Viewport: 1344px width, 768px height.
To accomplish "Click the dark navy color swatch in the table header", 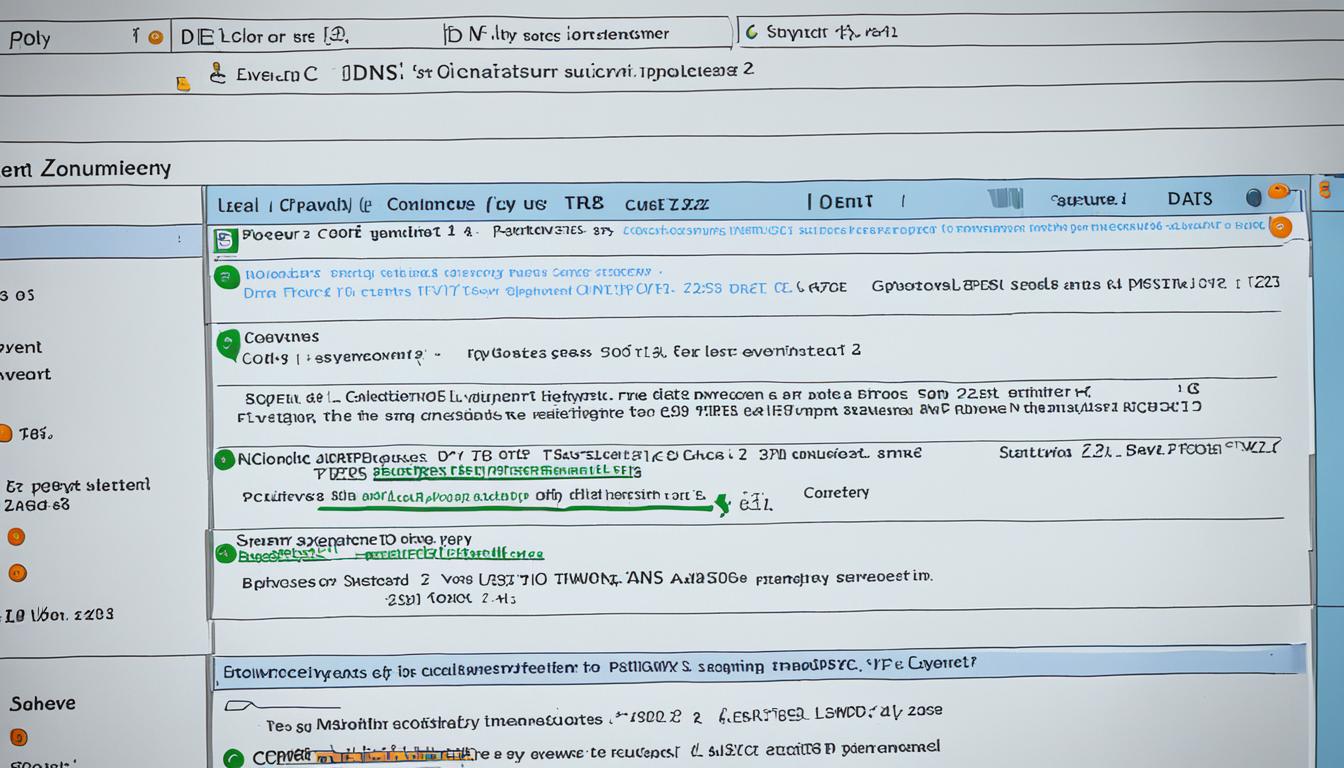I will [1255, 196].
